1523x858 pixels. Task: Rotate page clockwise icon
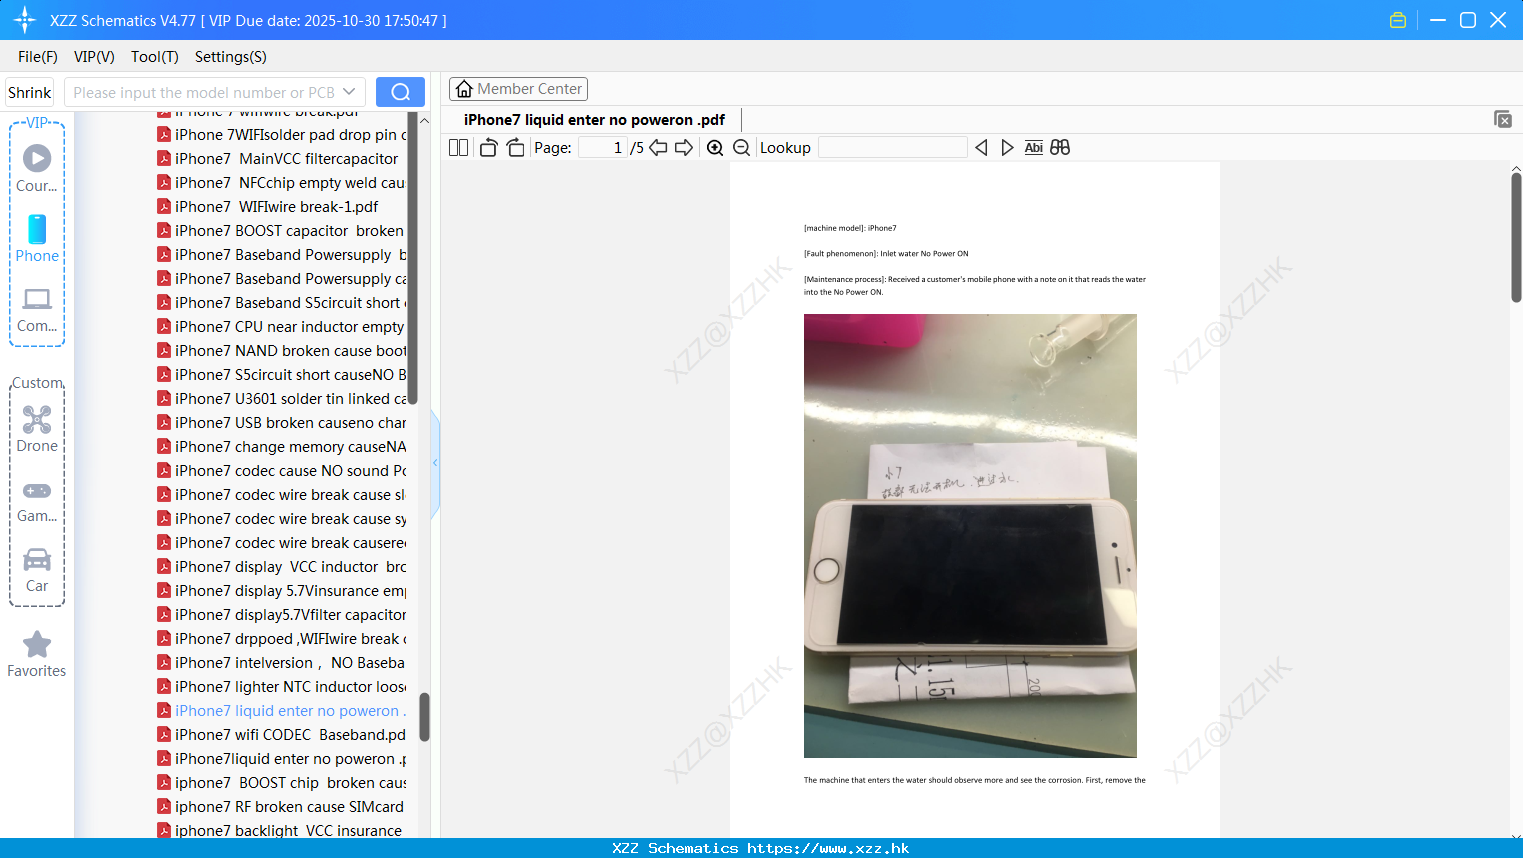pyautogui.click(x=515, y=148)
